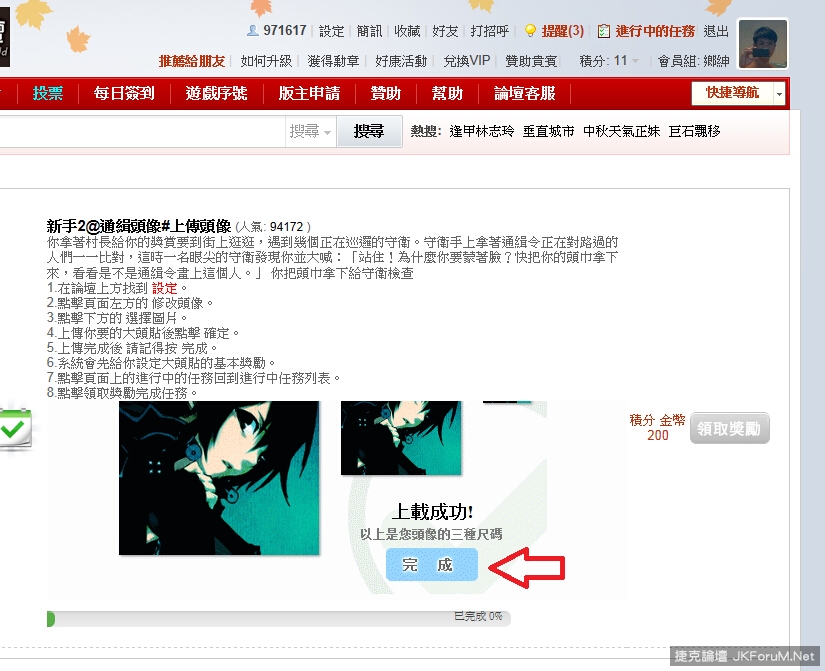The image size is (825, 671).
Task: Open the 贊助 menu item
Action: click(x=386, y=93)
